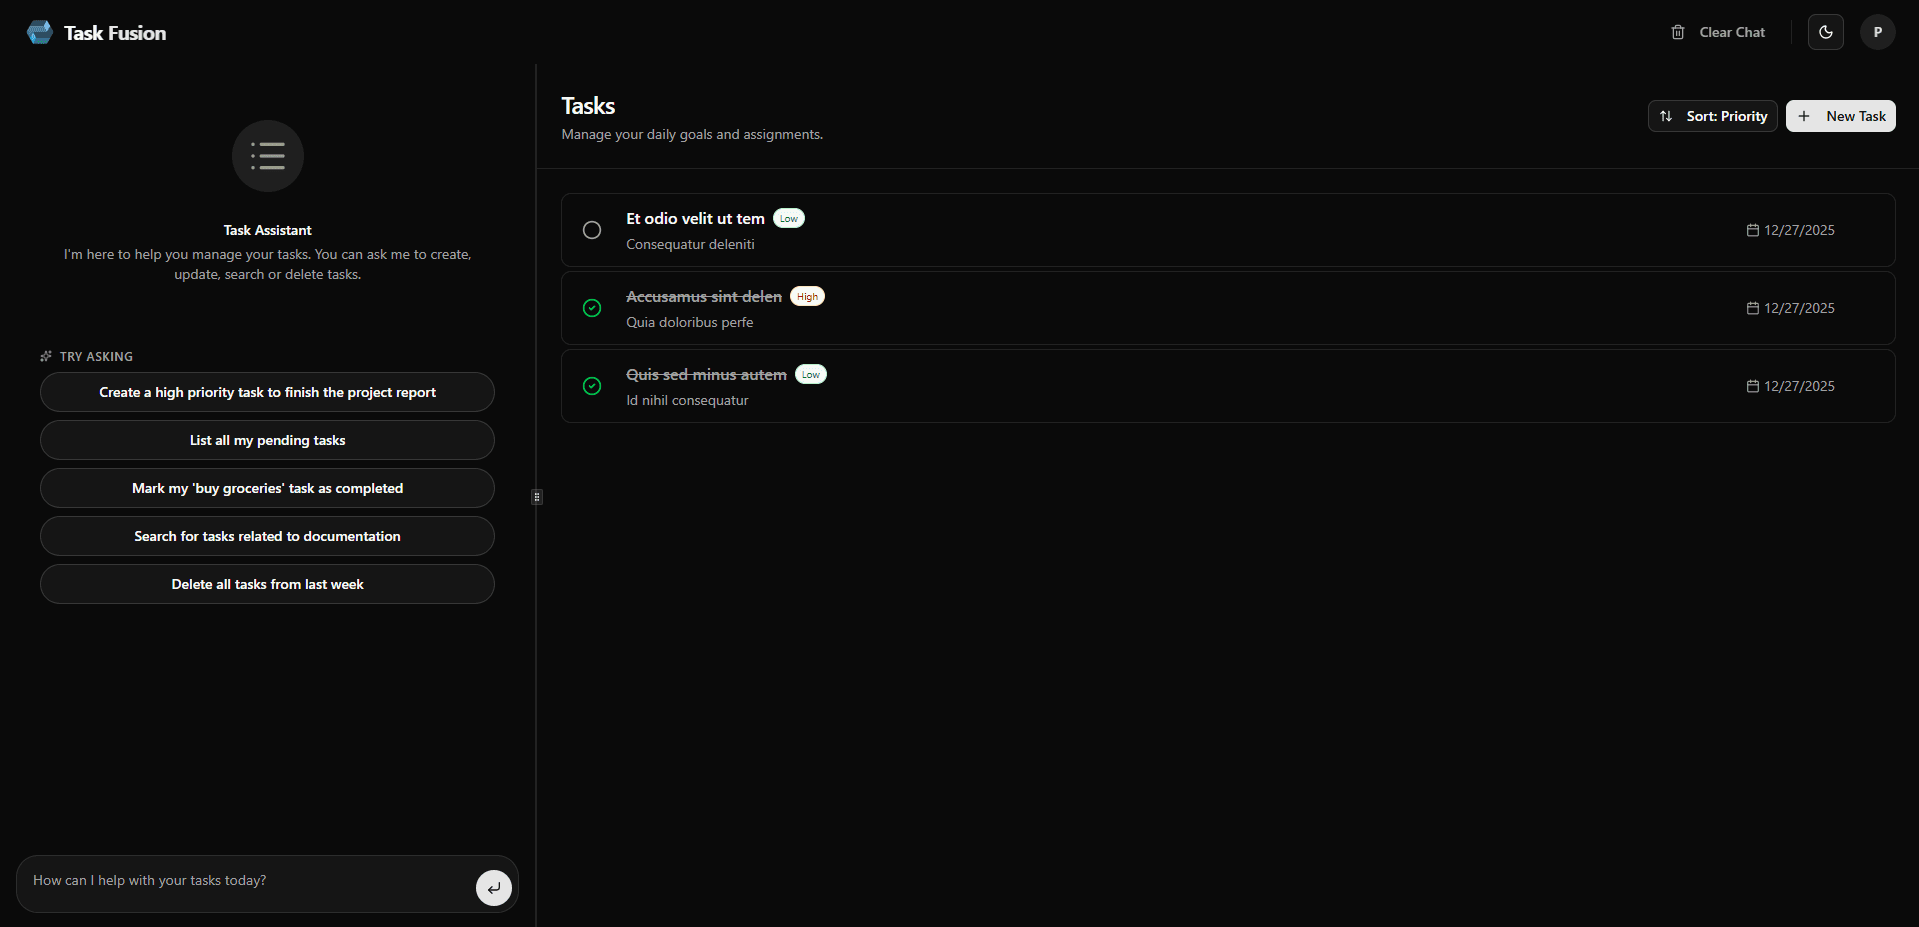Click the calendar icon on the first task
This screenshot has width=1919, height=927.
[1752, 230]
